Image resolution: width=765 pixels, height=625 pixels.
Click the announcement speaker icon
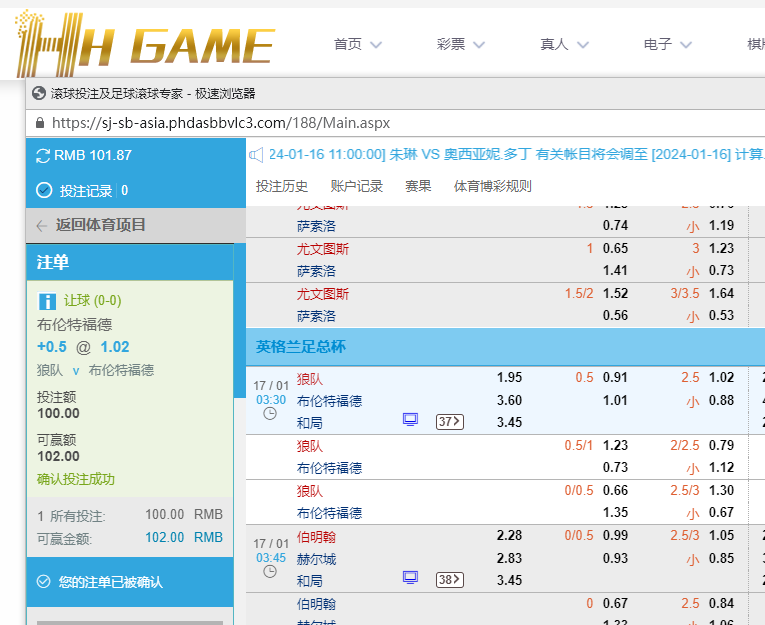(x=256, y=155)
